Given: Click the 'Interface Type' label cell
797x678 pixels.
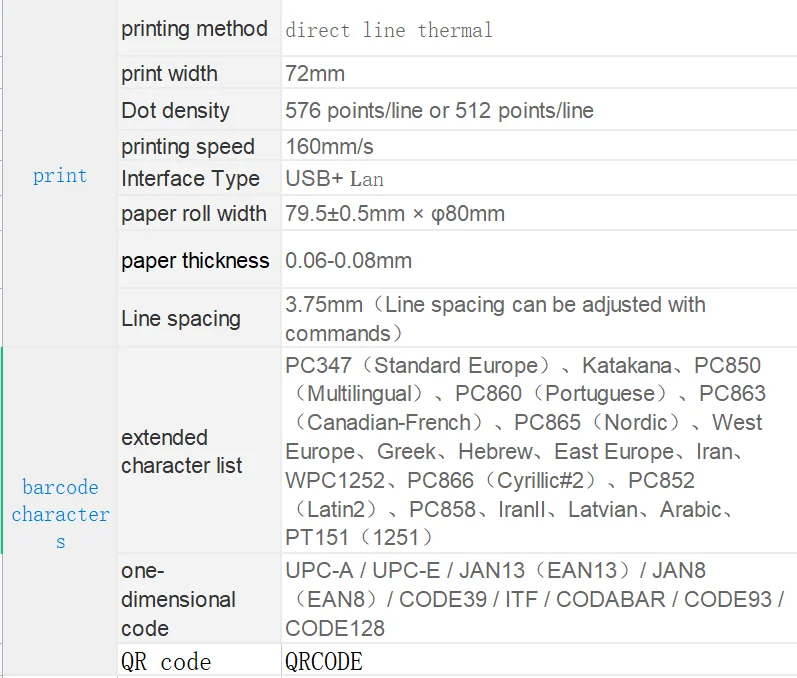Looking at the screenshot, I should pyautogui.click(x=190, y=179).
